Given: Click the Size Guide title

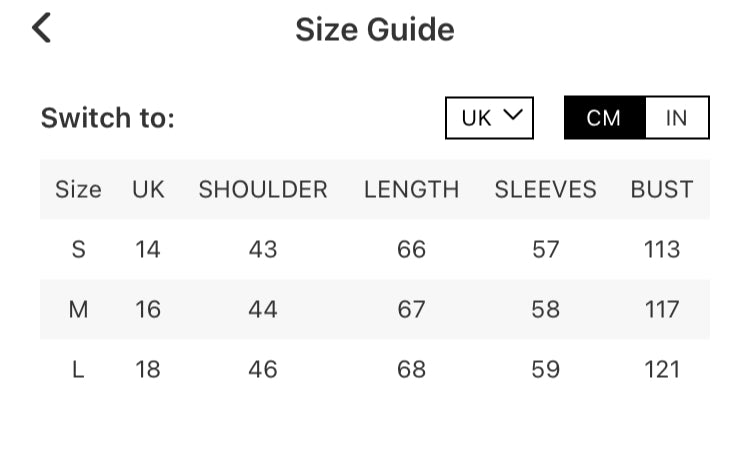Looking at the screenshot, I should (x=374, y=30).
